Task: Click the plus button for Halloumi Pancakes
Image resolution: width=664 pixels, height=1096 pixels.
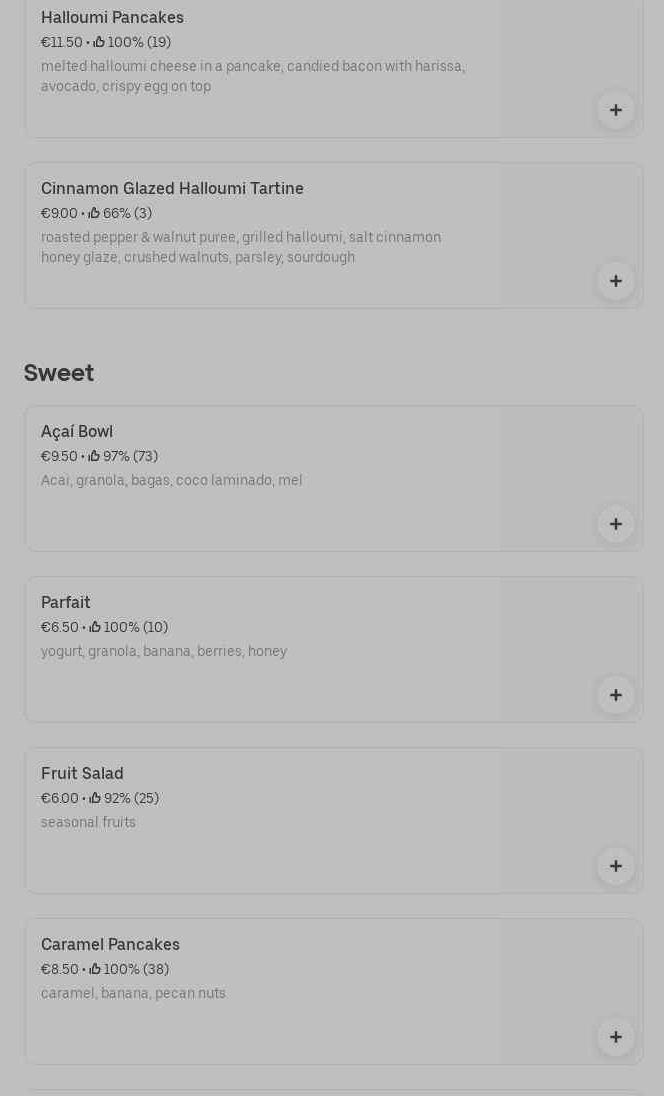Action: 616,110
